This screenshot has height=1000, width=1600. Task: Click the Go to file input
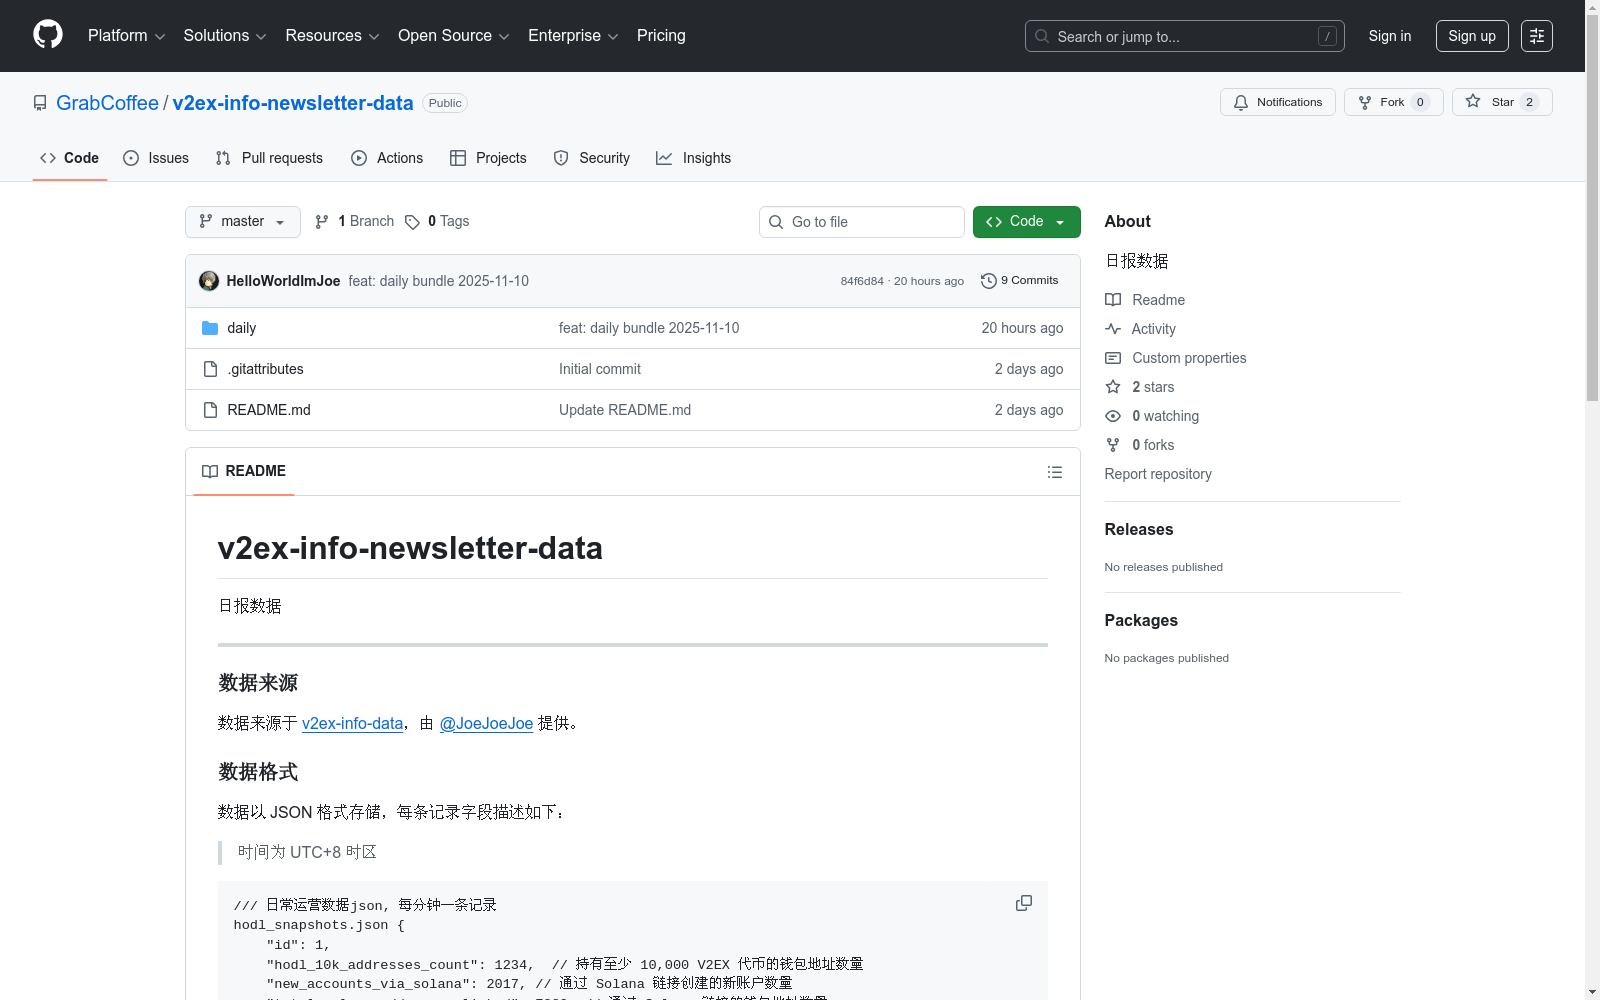[861, 222]
